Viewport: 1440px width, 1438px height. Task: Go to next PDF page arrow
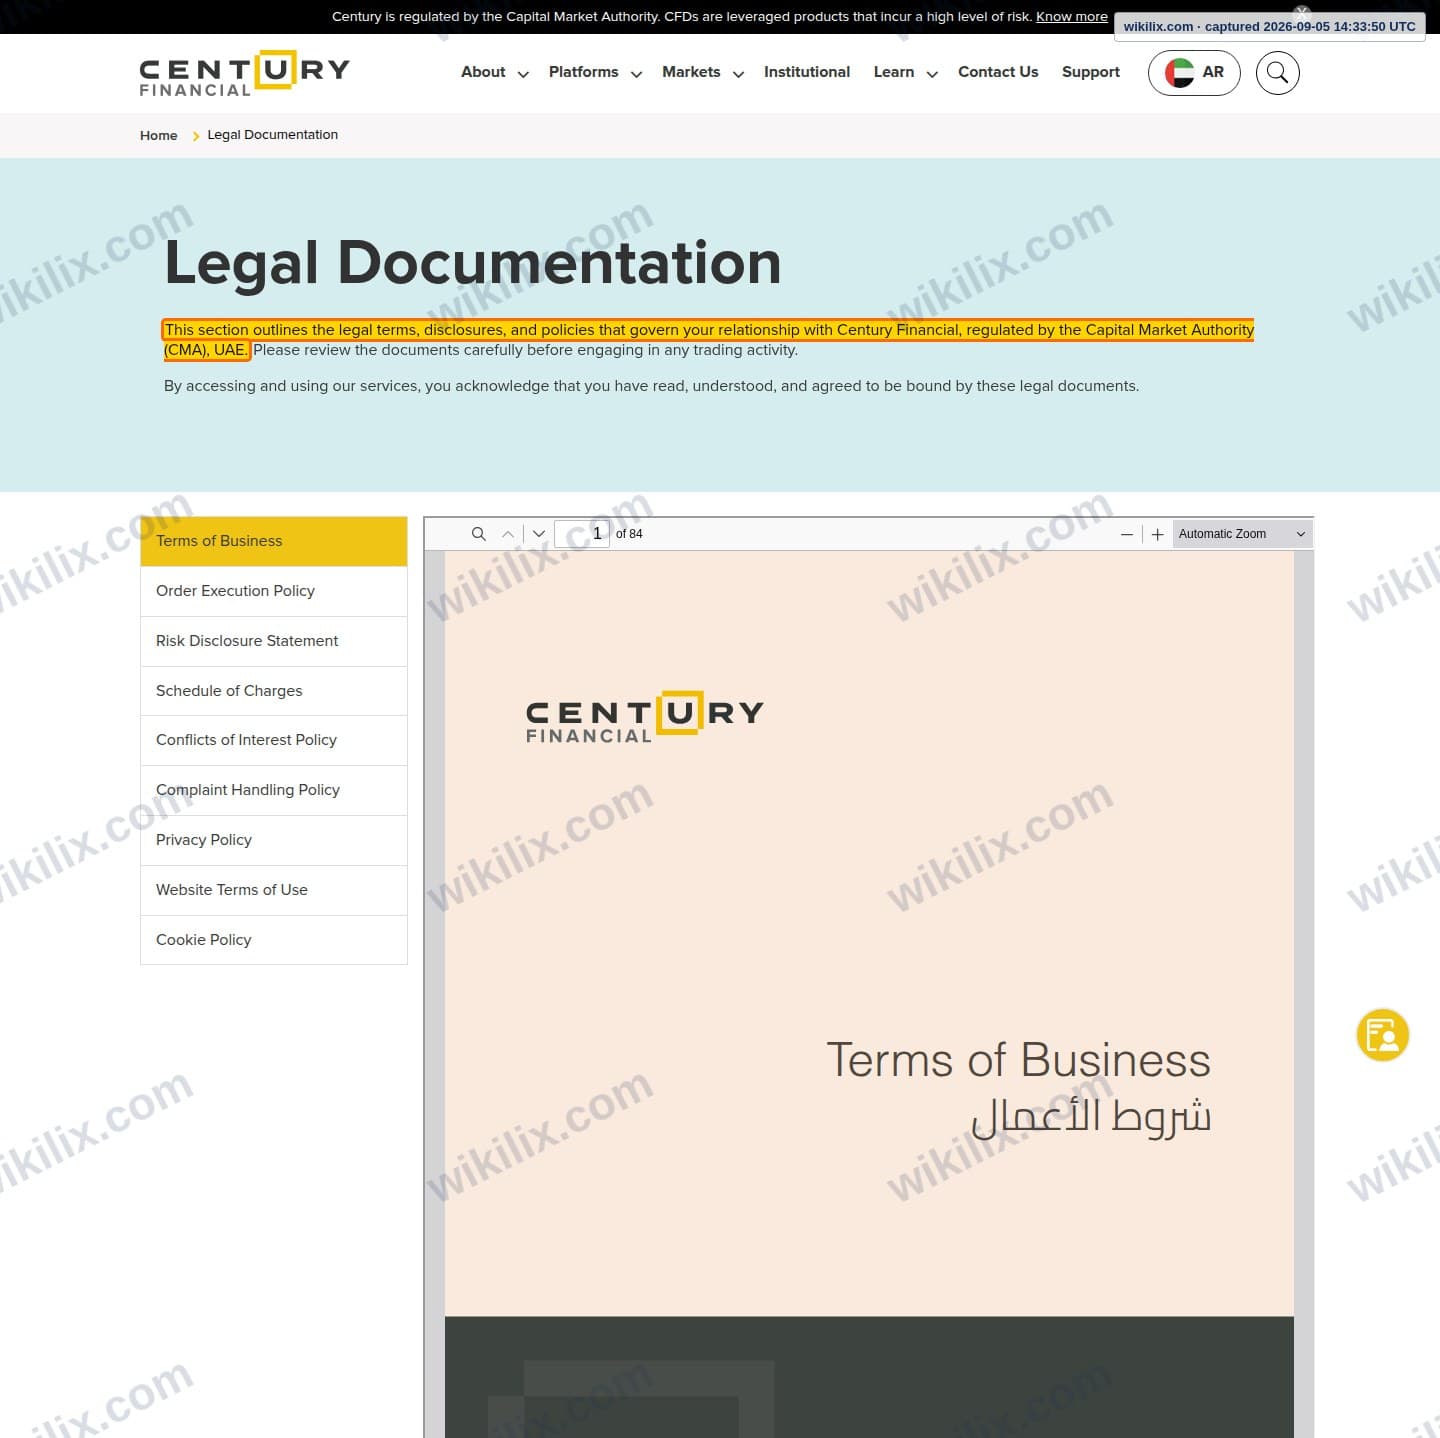(x=539, y=534)
